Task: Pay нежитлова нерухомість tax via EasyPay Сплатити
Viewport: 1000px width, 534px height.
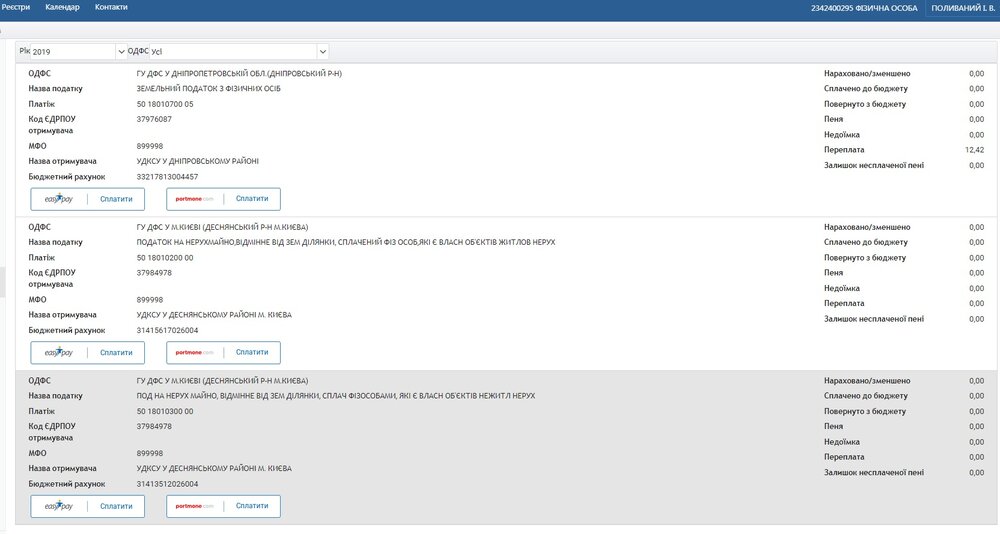Action: coord(116,506)
